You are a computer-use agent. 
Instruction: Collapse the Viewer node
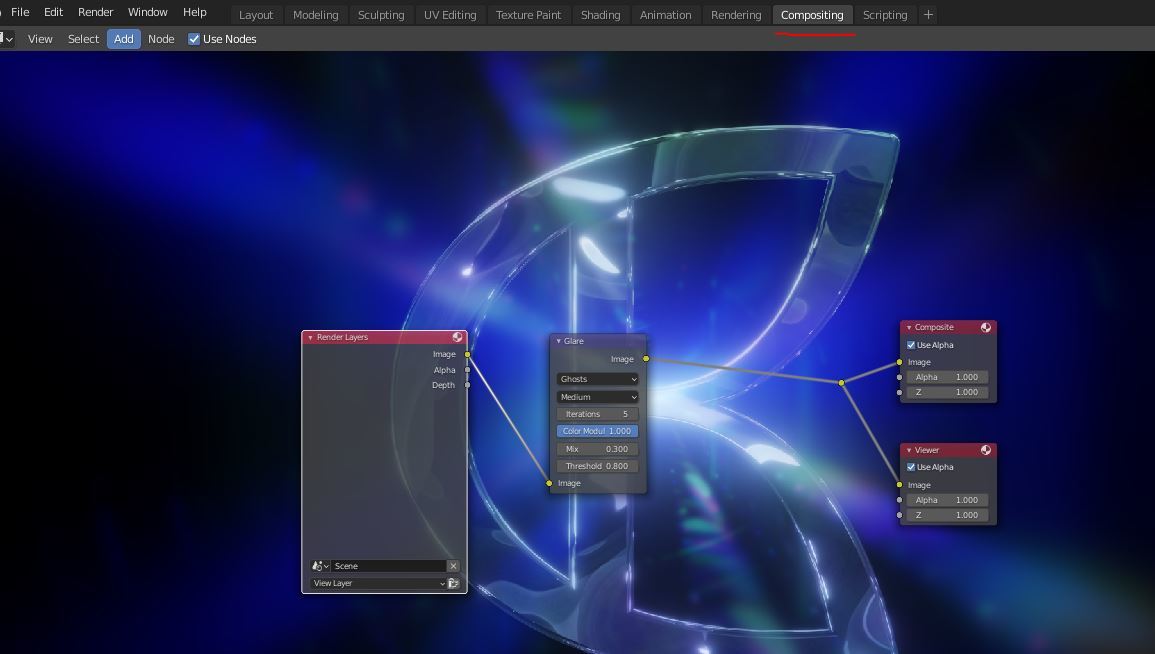click(909, 450)
